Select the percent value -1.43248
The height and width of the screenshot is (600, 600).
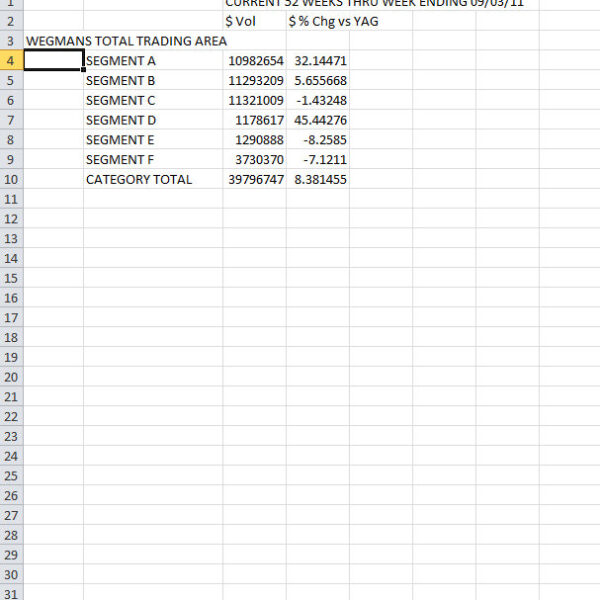tap(318, 100)
